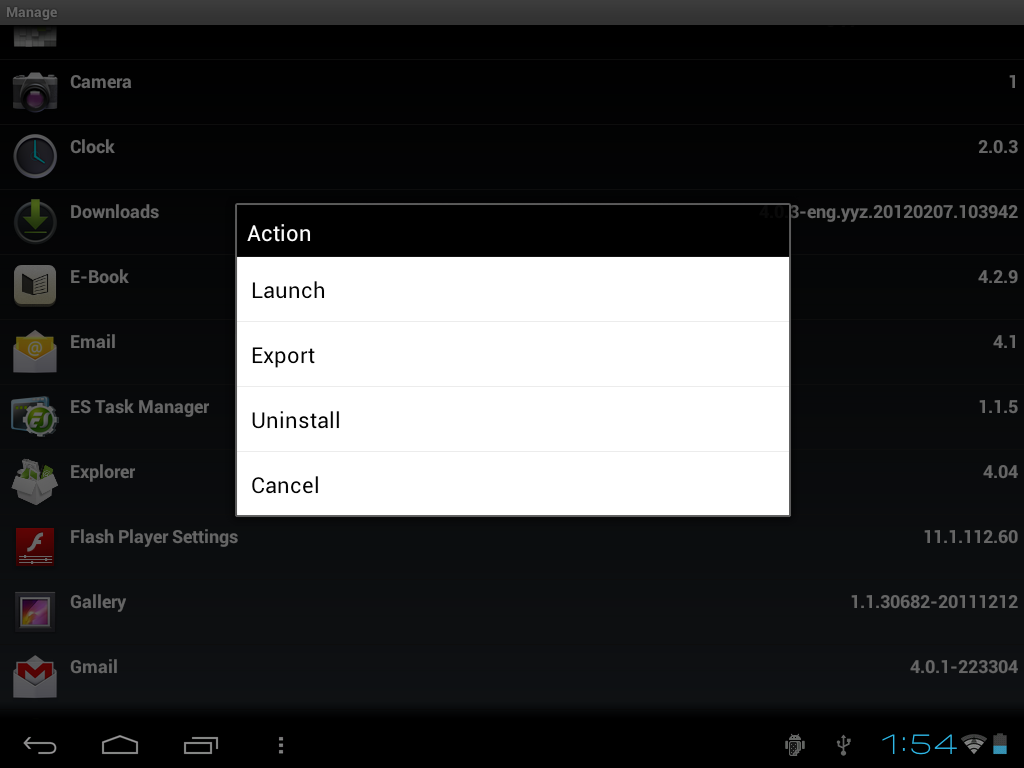
Task: Tap the Explorer box icon
Action: 35,481
